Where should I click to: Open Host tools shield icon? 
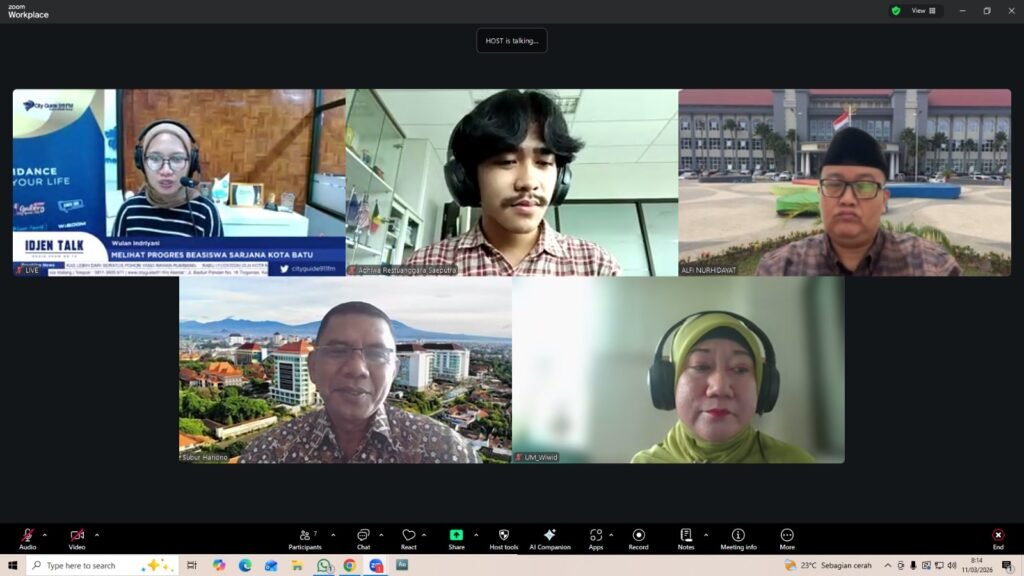[503, 537]
